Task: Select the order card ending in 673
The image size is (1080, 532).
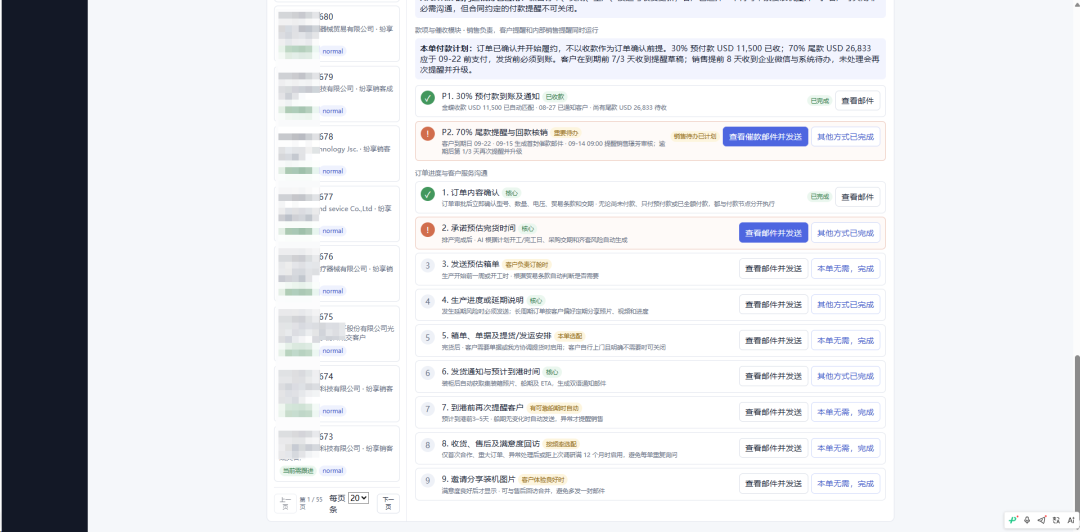Action: coord(337,453)
